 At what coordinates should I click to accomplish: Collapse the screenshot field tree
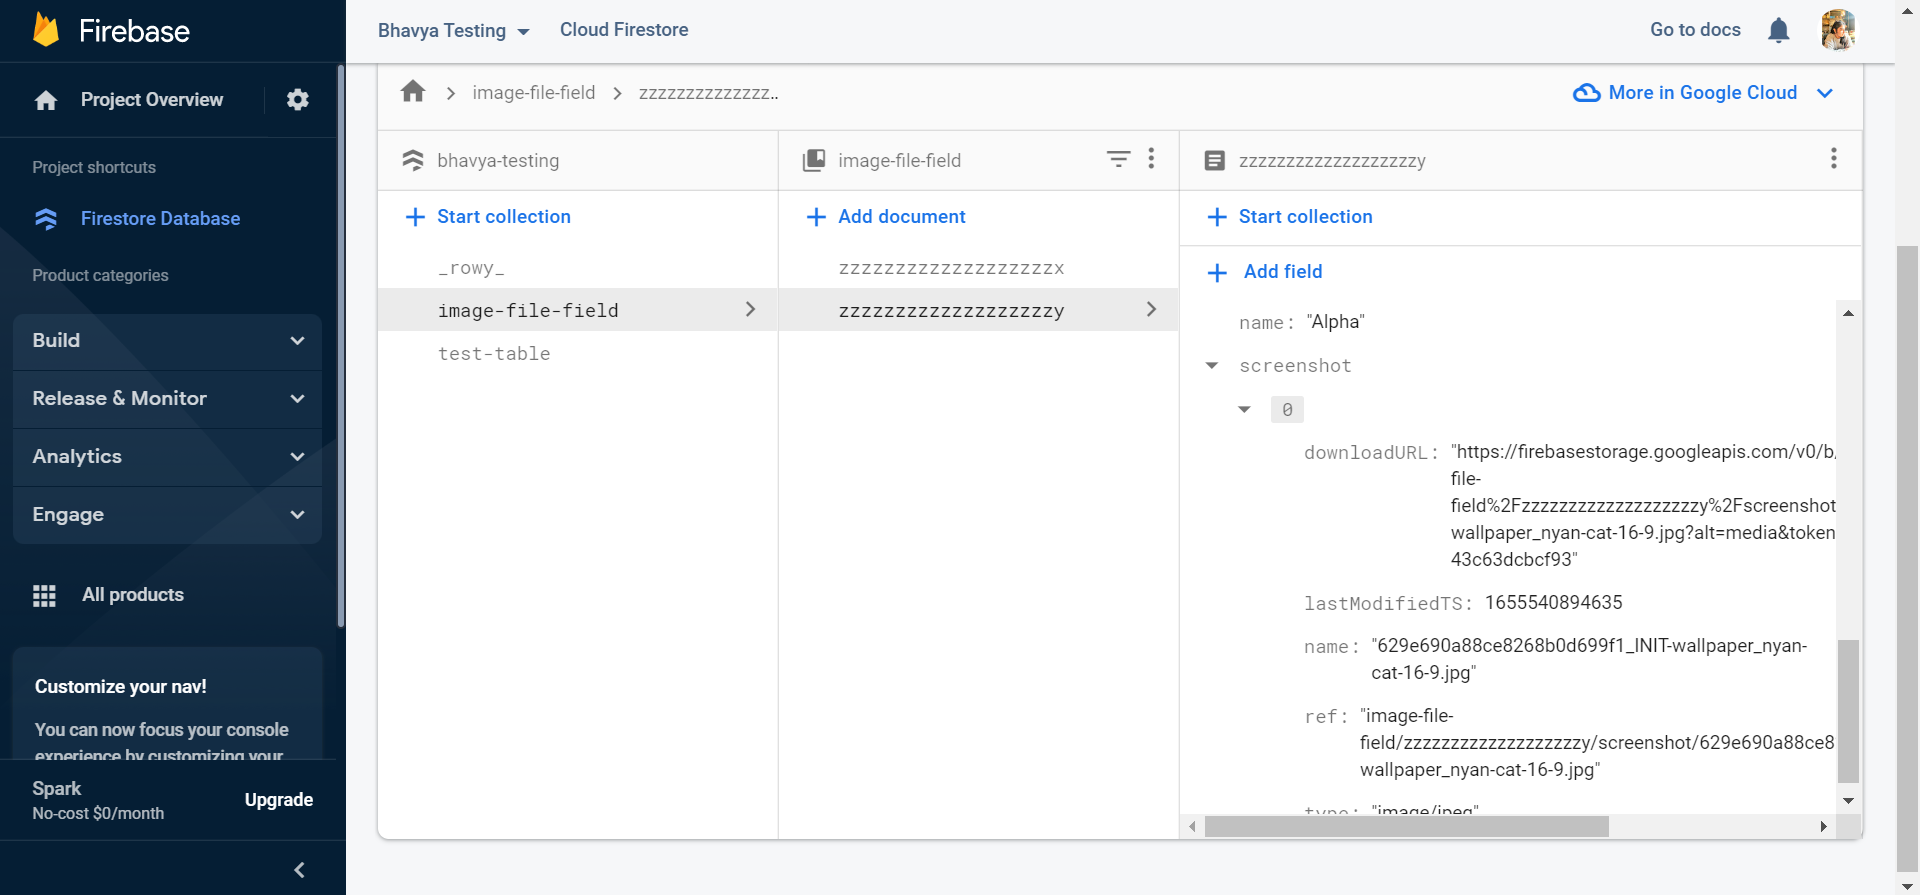point(1212,366)
